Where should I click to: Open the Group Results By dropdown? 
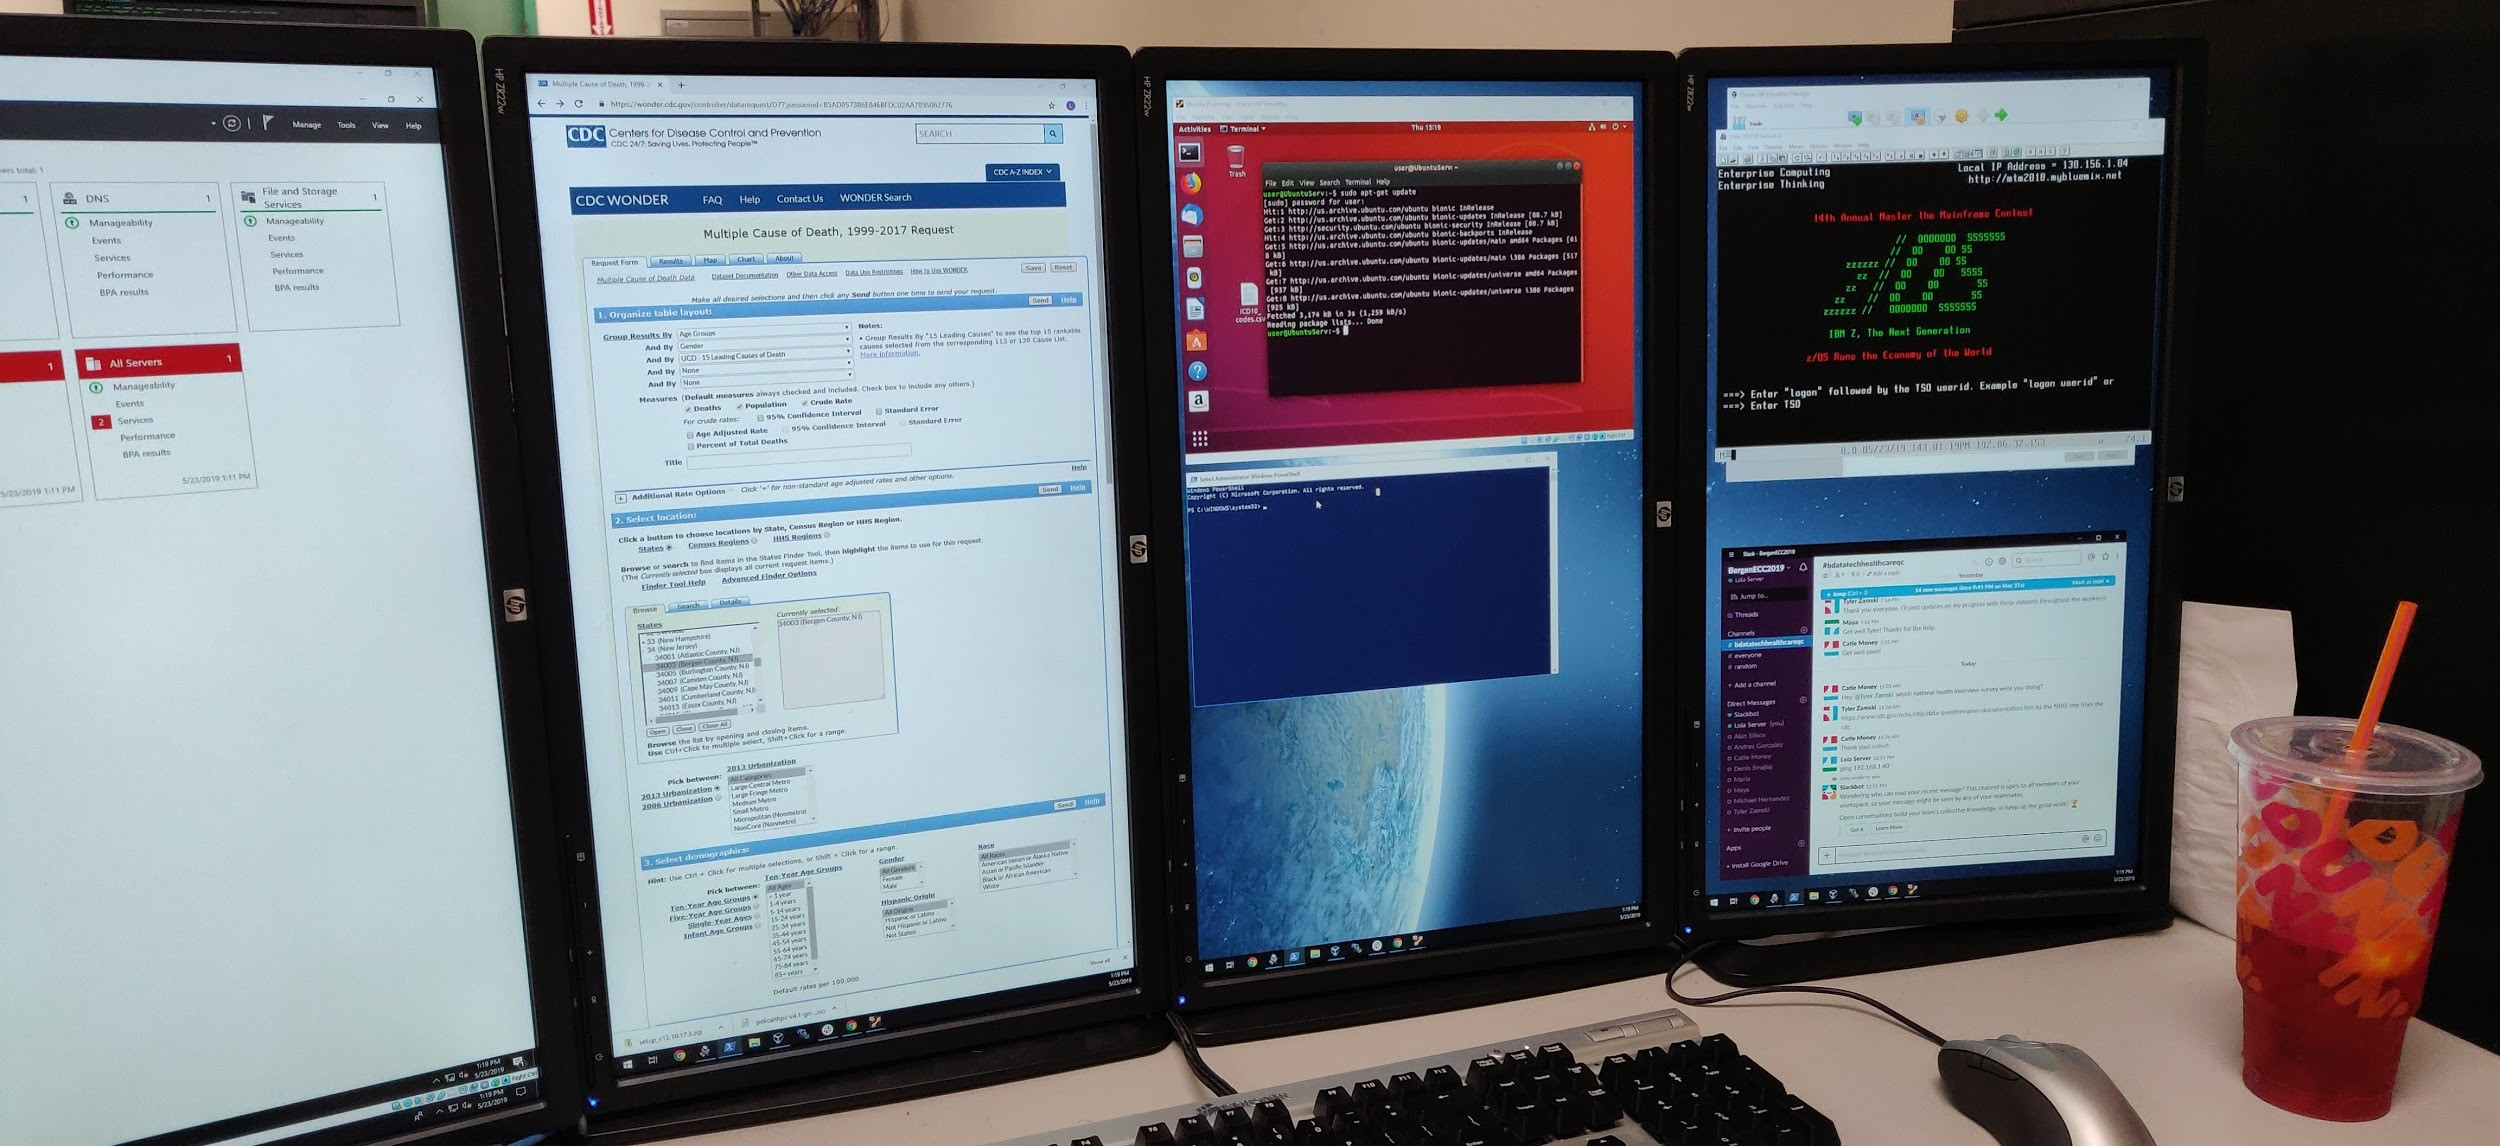763,333
